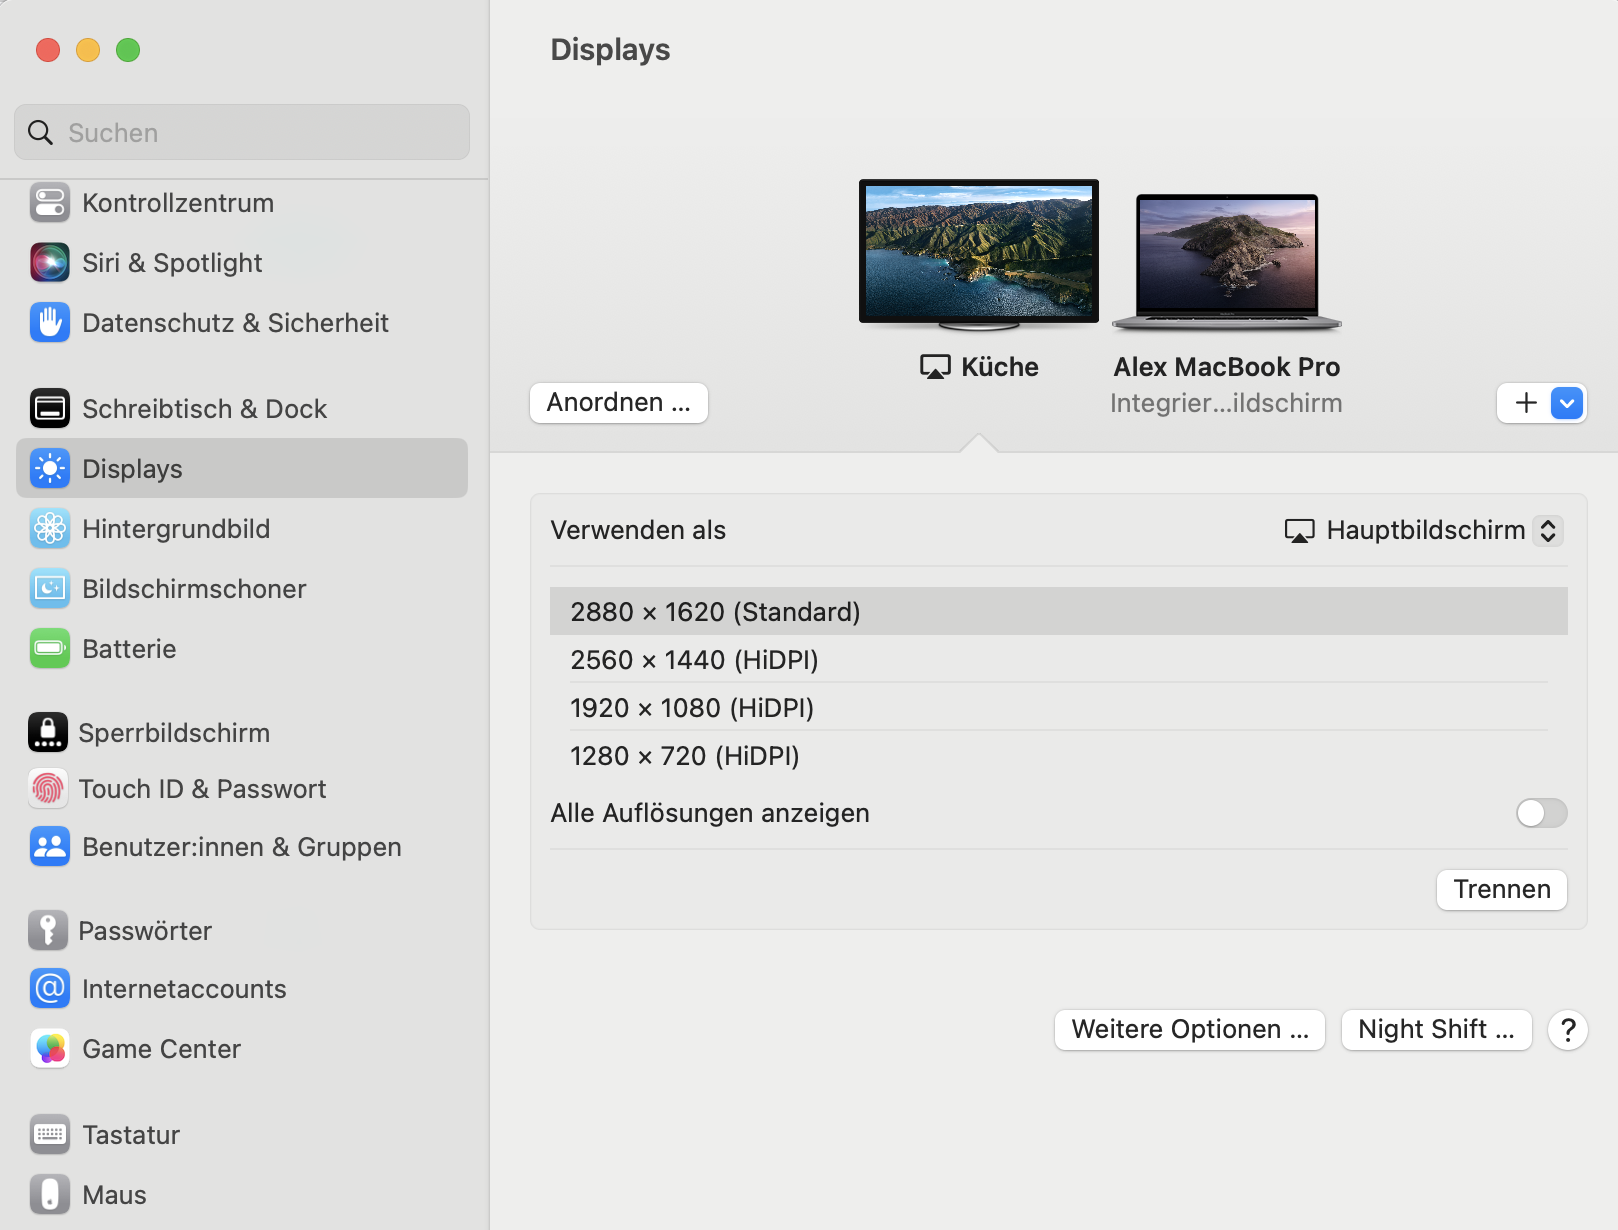Viewport: 1618px width, 1230px height.
Task: Open the Batterie settings icon
Action: click(x=50, y=649)
